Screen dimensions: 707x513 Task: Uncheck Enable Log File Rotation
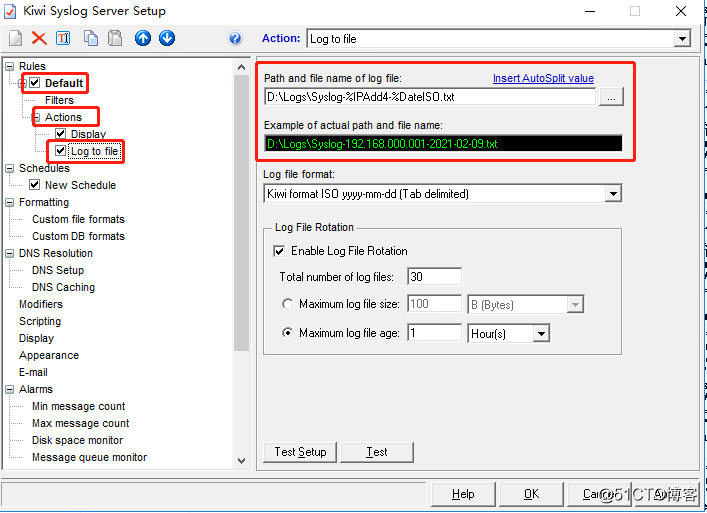click(279, 251)
